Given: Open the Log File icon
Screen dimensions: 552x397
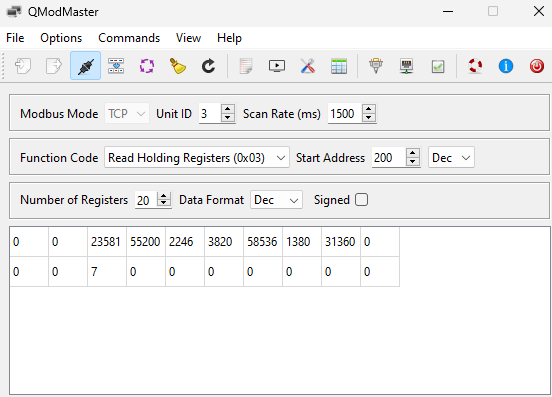Looking at the screenshot, I should point(246,66).
